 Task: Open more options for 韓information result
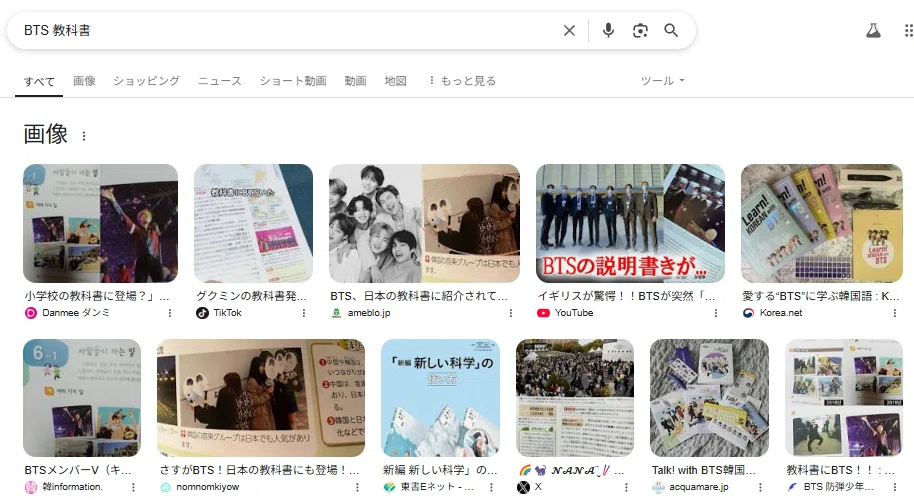pos(133,487)
